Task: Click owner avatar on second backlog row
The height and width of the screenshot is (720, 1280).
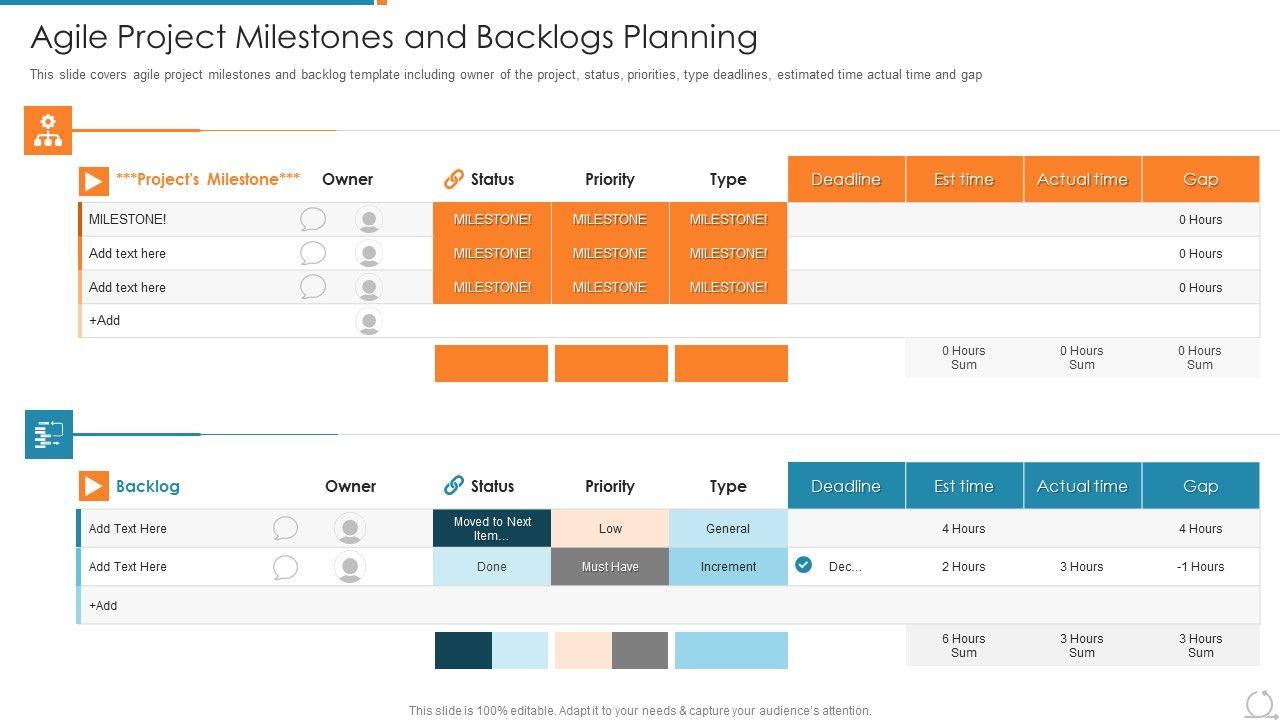Action: click(x=350, y=567)
